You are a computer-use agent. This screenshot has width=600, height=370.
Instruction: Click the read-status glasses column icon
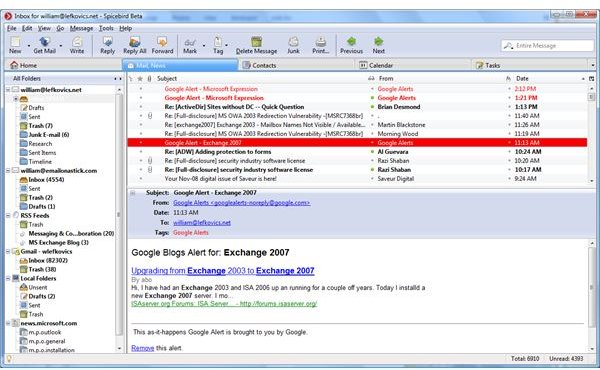pos(371,78)
